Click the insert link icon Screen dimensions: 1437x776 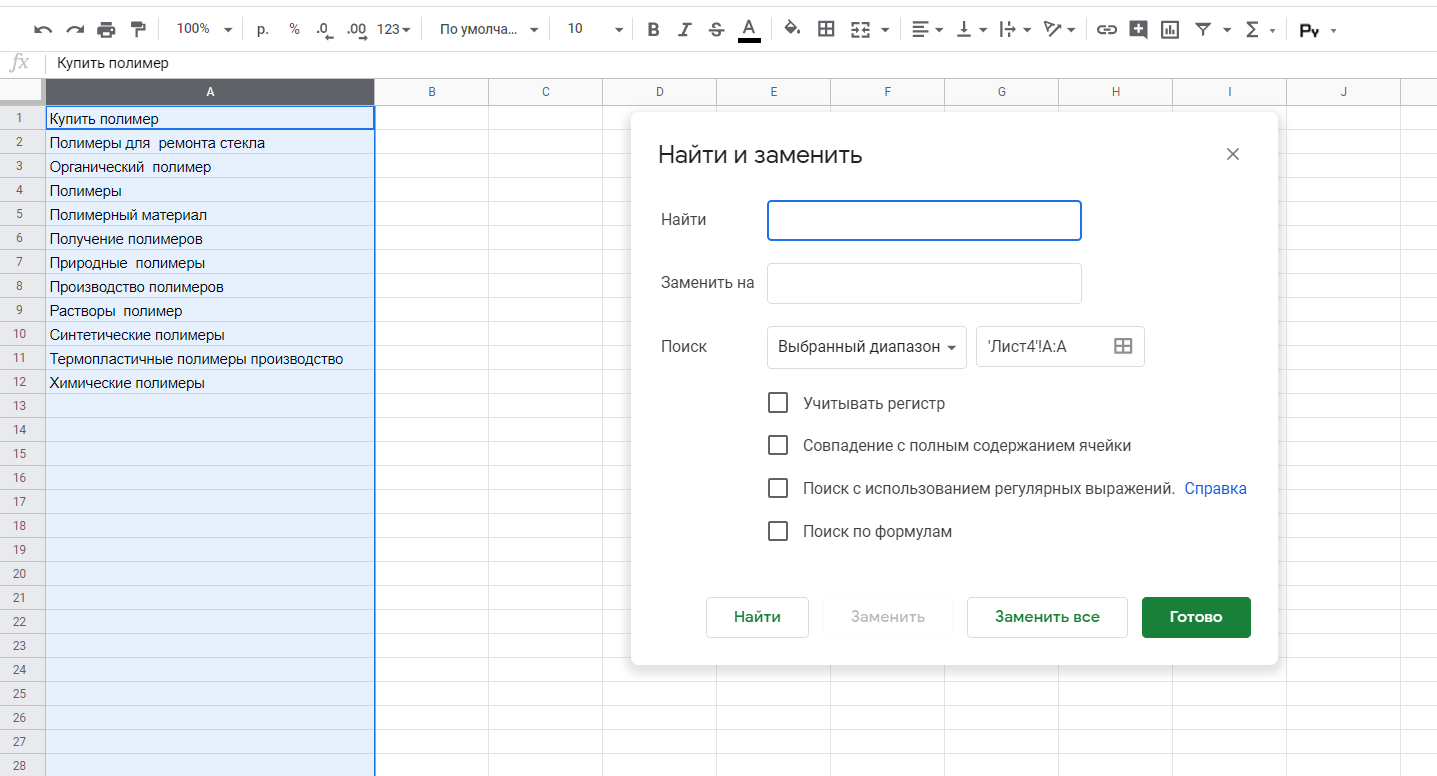pyautogui.click(x=1106, y=30)
